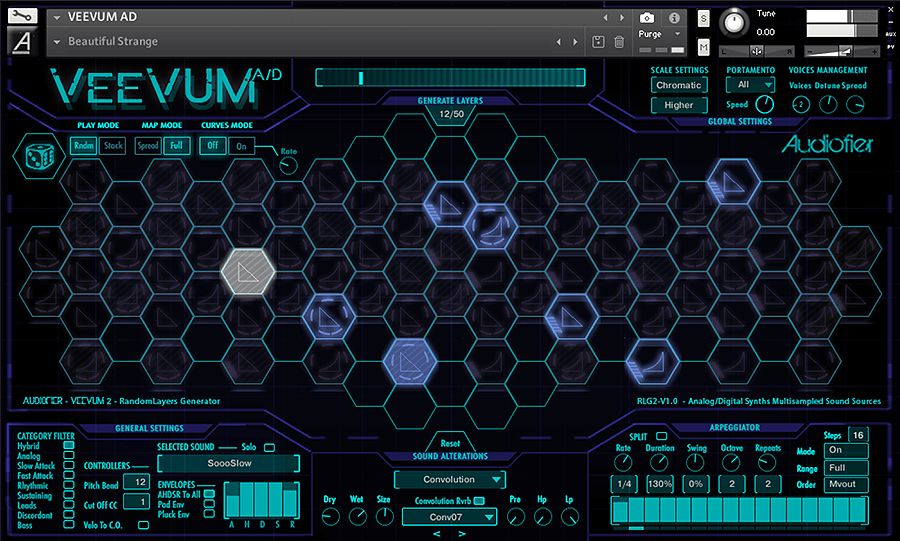
Task: Adjust the arpeggiator Octave knob
Action: [731, 462]
